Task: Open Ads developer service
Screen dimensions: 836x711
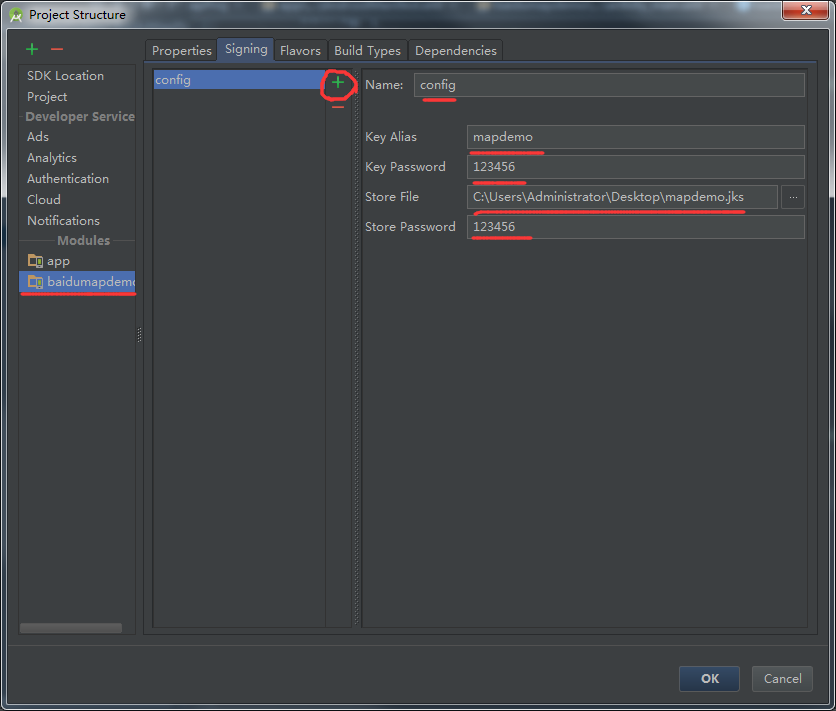Action: point(38,136)
